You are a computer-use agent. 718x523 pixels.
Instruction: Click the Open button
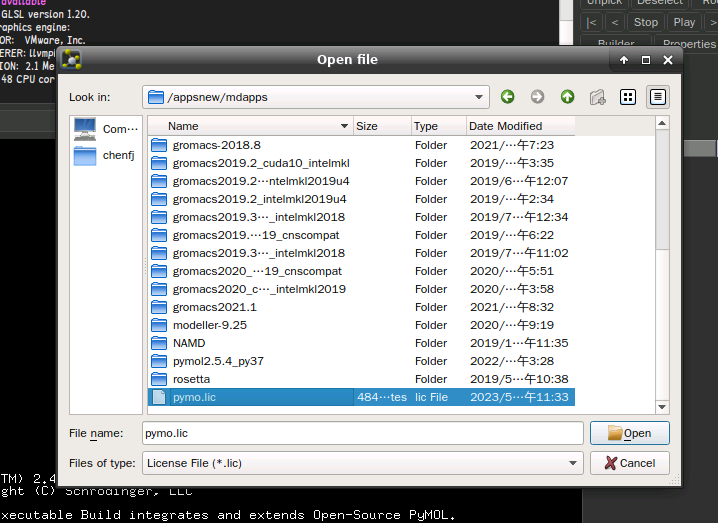[x=630, y=433]
